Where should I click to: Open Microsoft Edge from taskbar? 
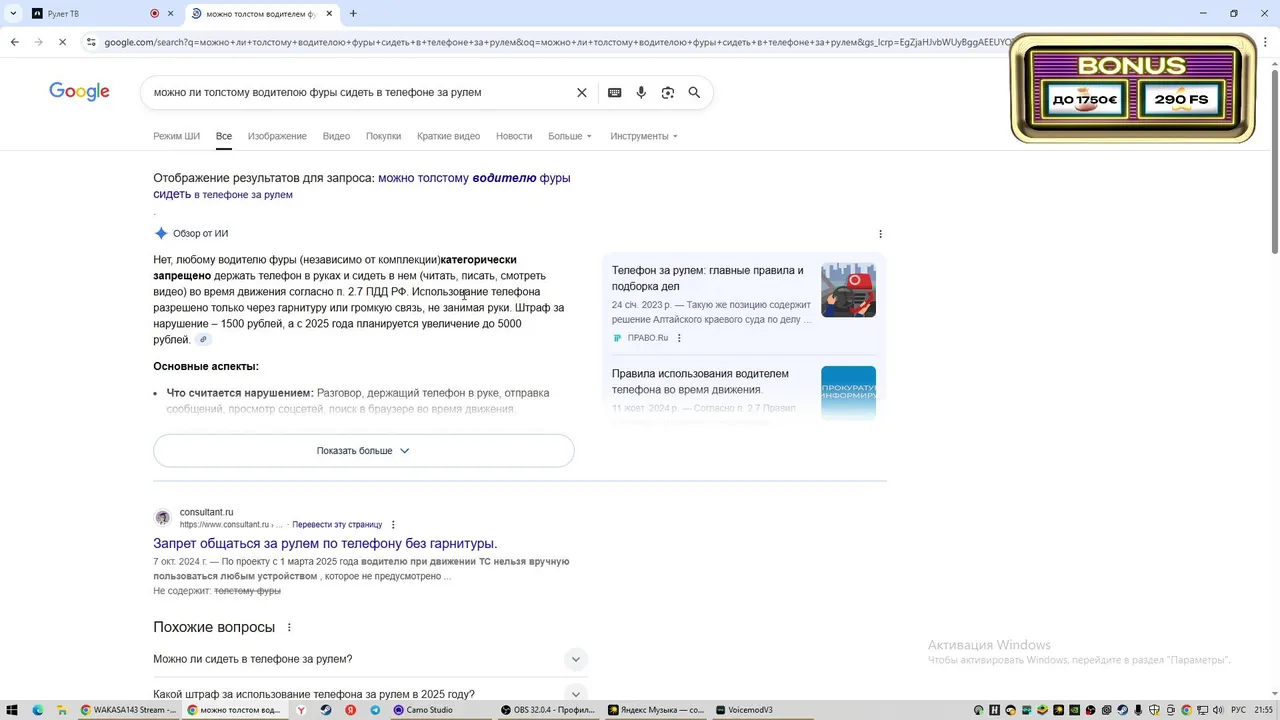point(37,710)
